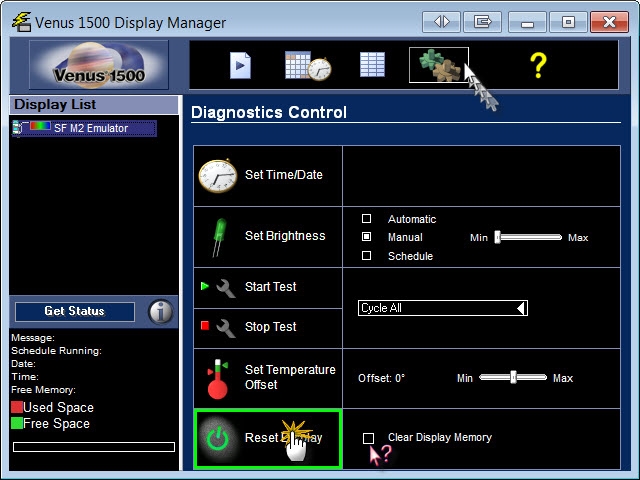Click the wrench icon next to Start Test
This screenshot has height=480, width=640.
tap(226, 288)
